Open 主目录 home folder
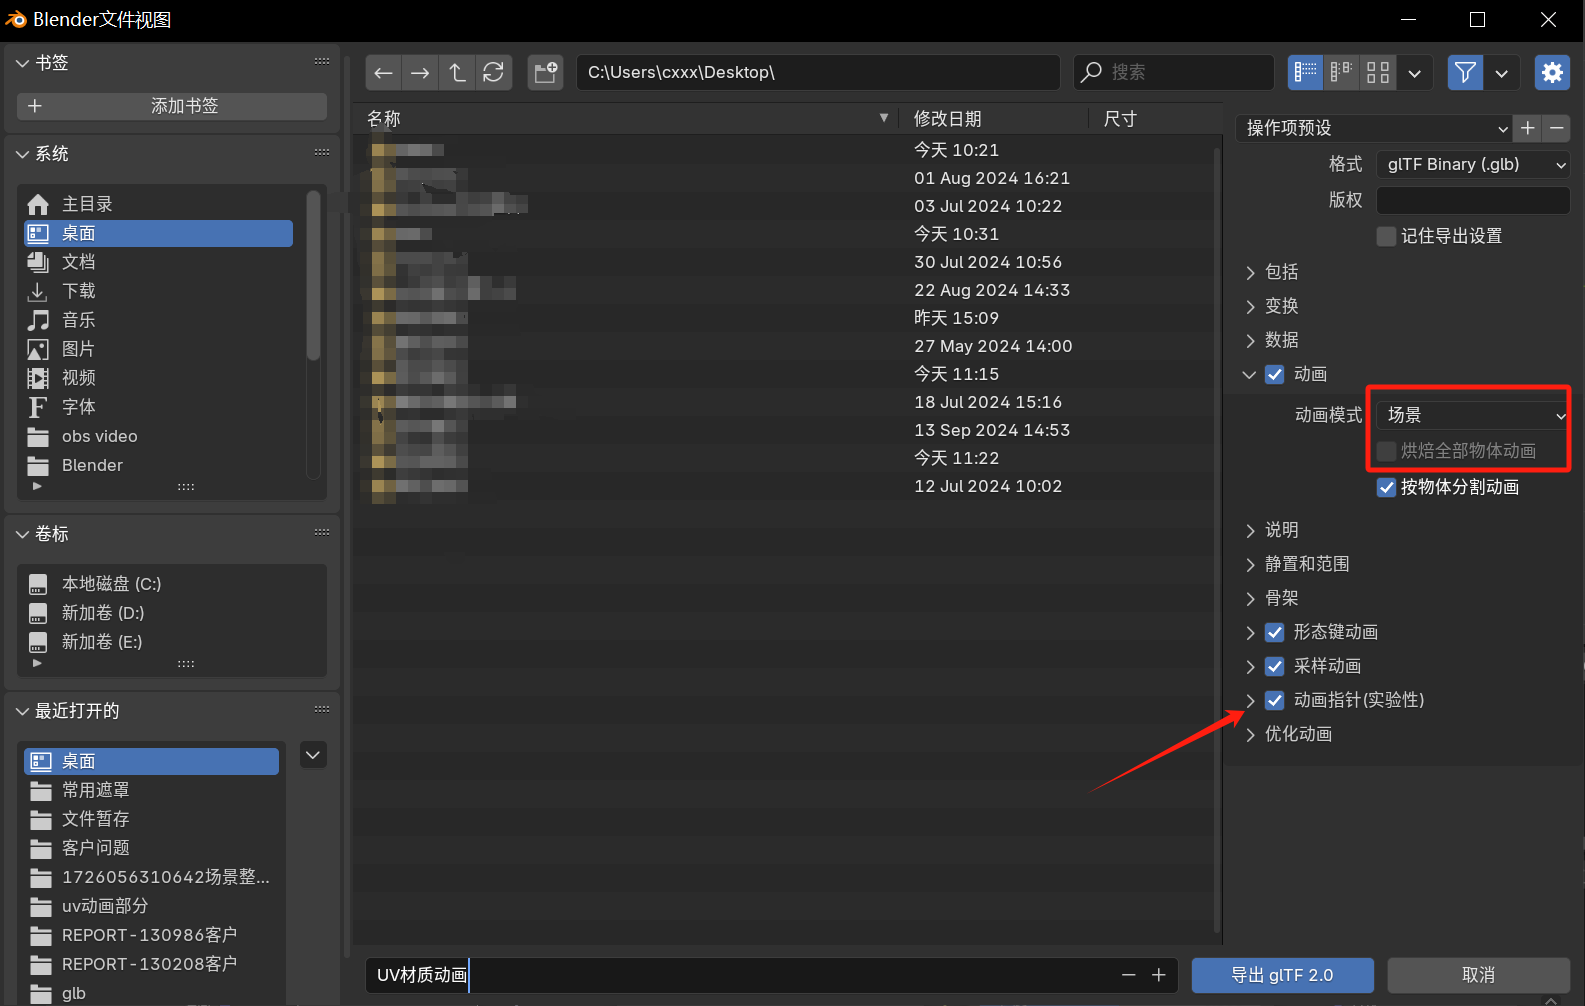The image size is (1585, 1006). pos(159,204)
